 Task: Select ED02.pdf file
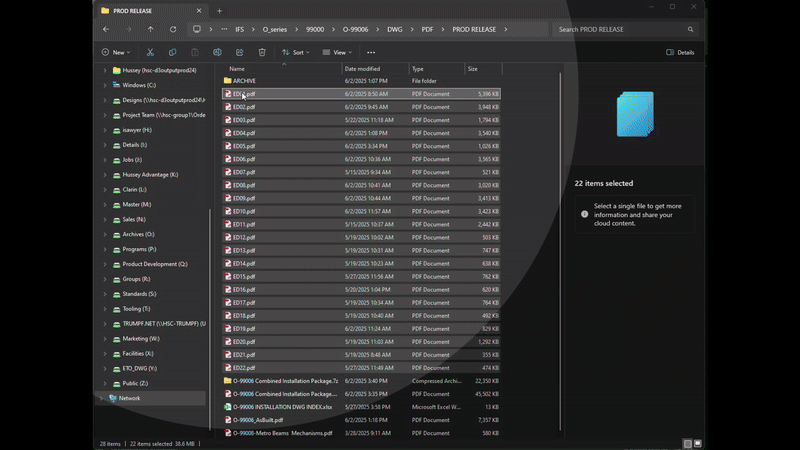(x=361, y=107)
